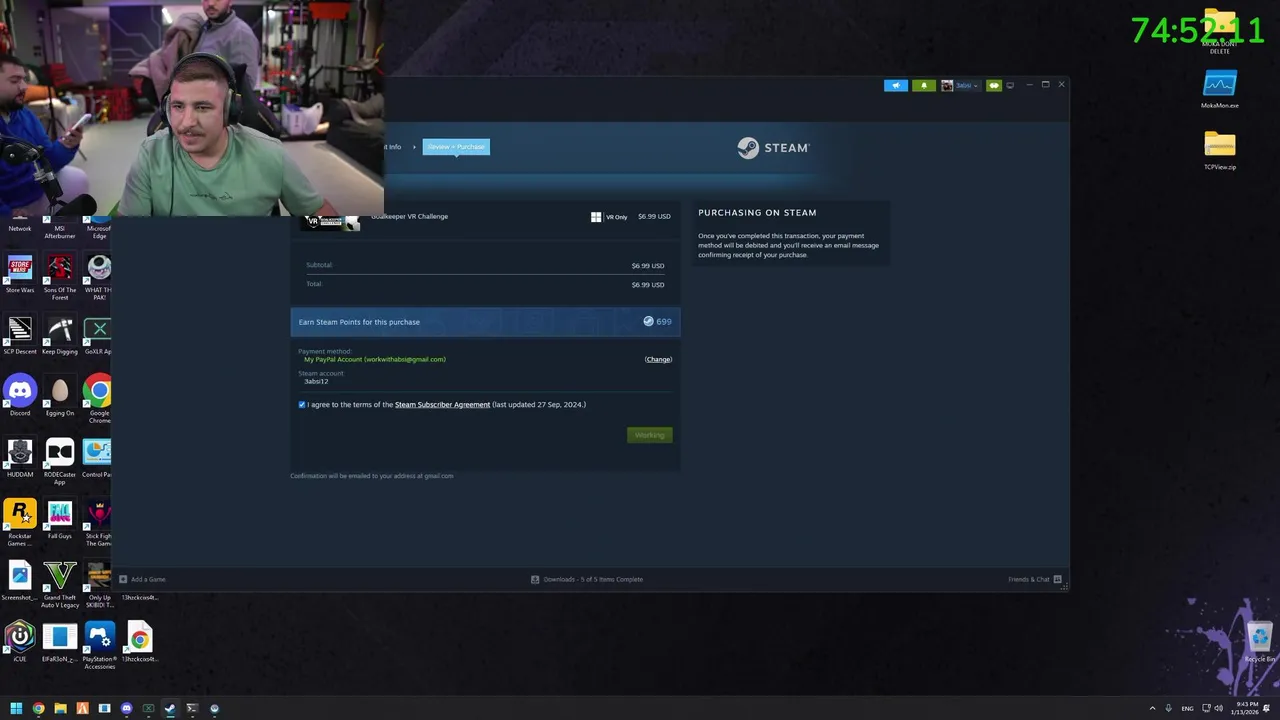
Task: Click the Steam Points coin icon
Action: pos(648,322)
